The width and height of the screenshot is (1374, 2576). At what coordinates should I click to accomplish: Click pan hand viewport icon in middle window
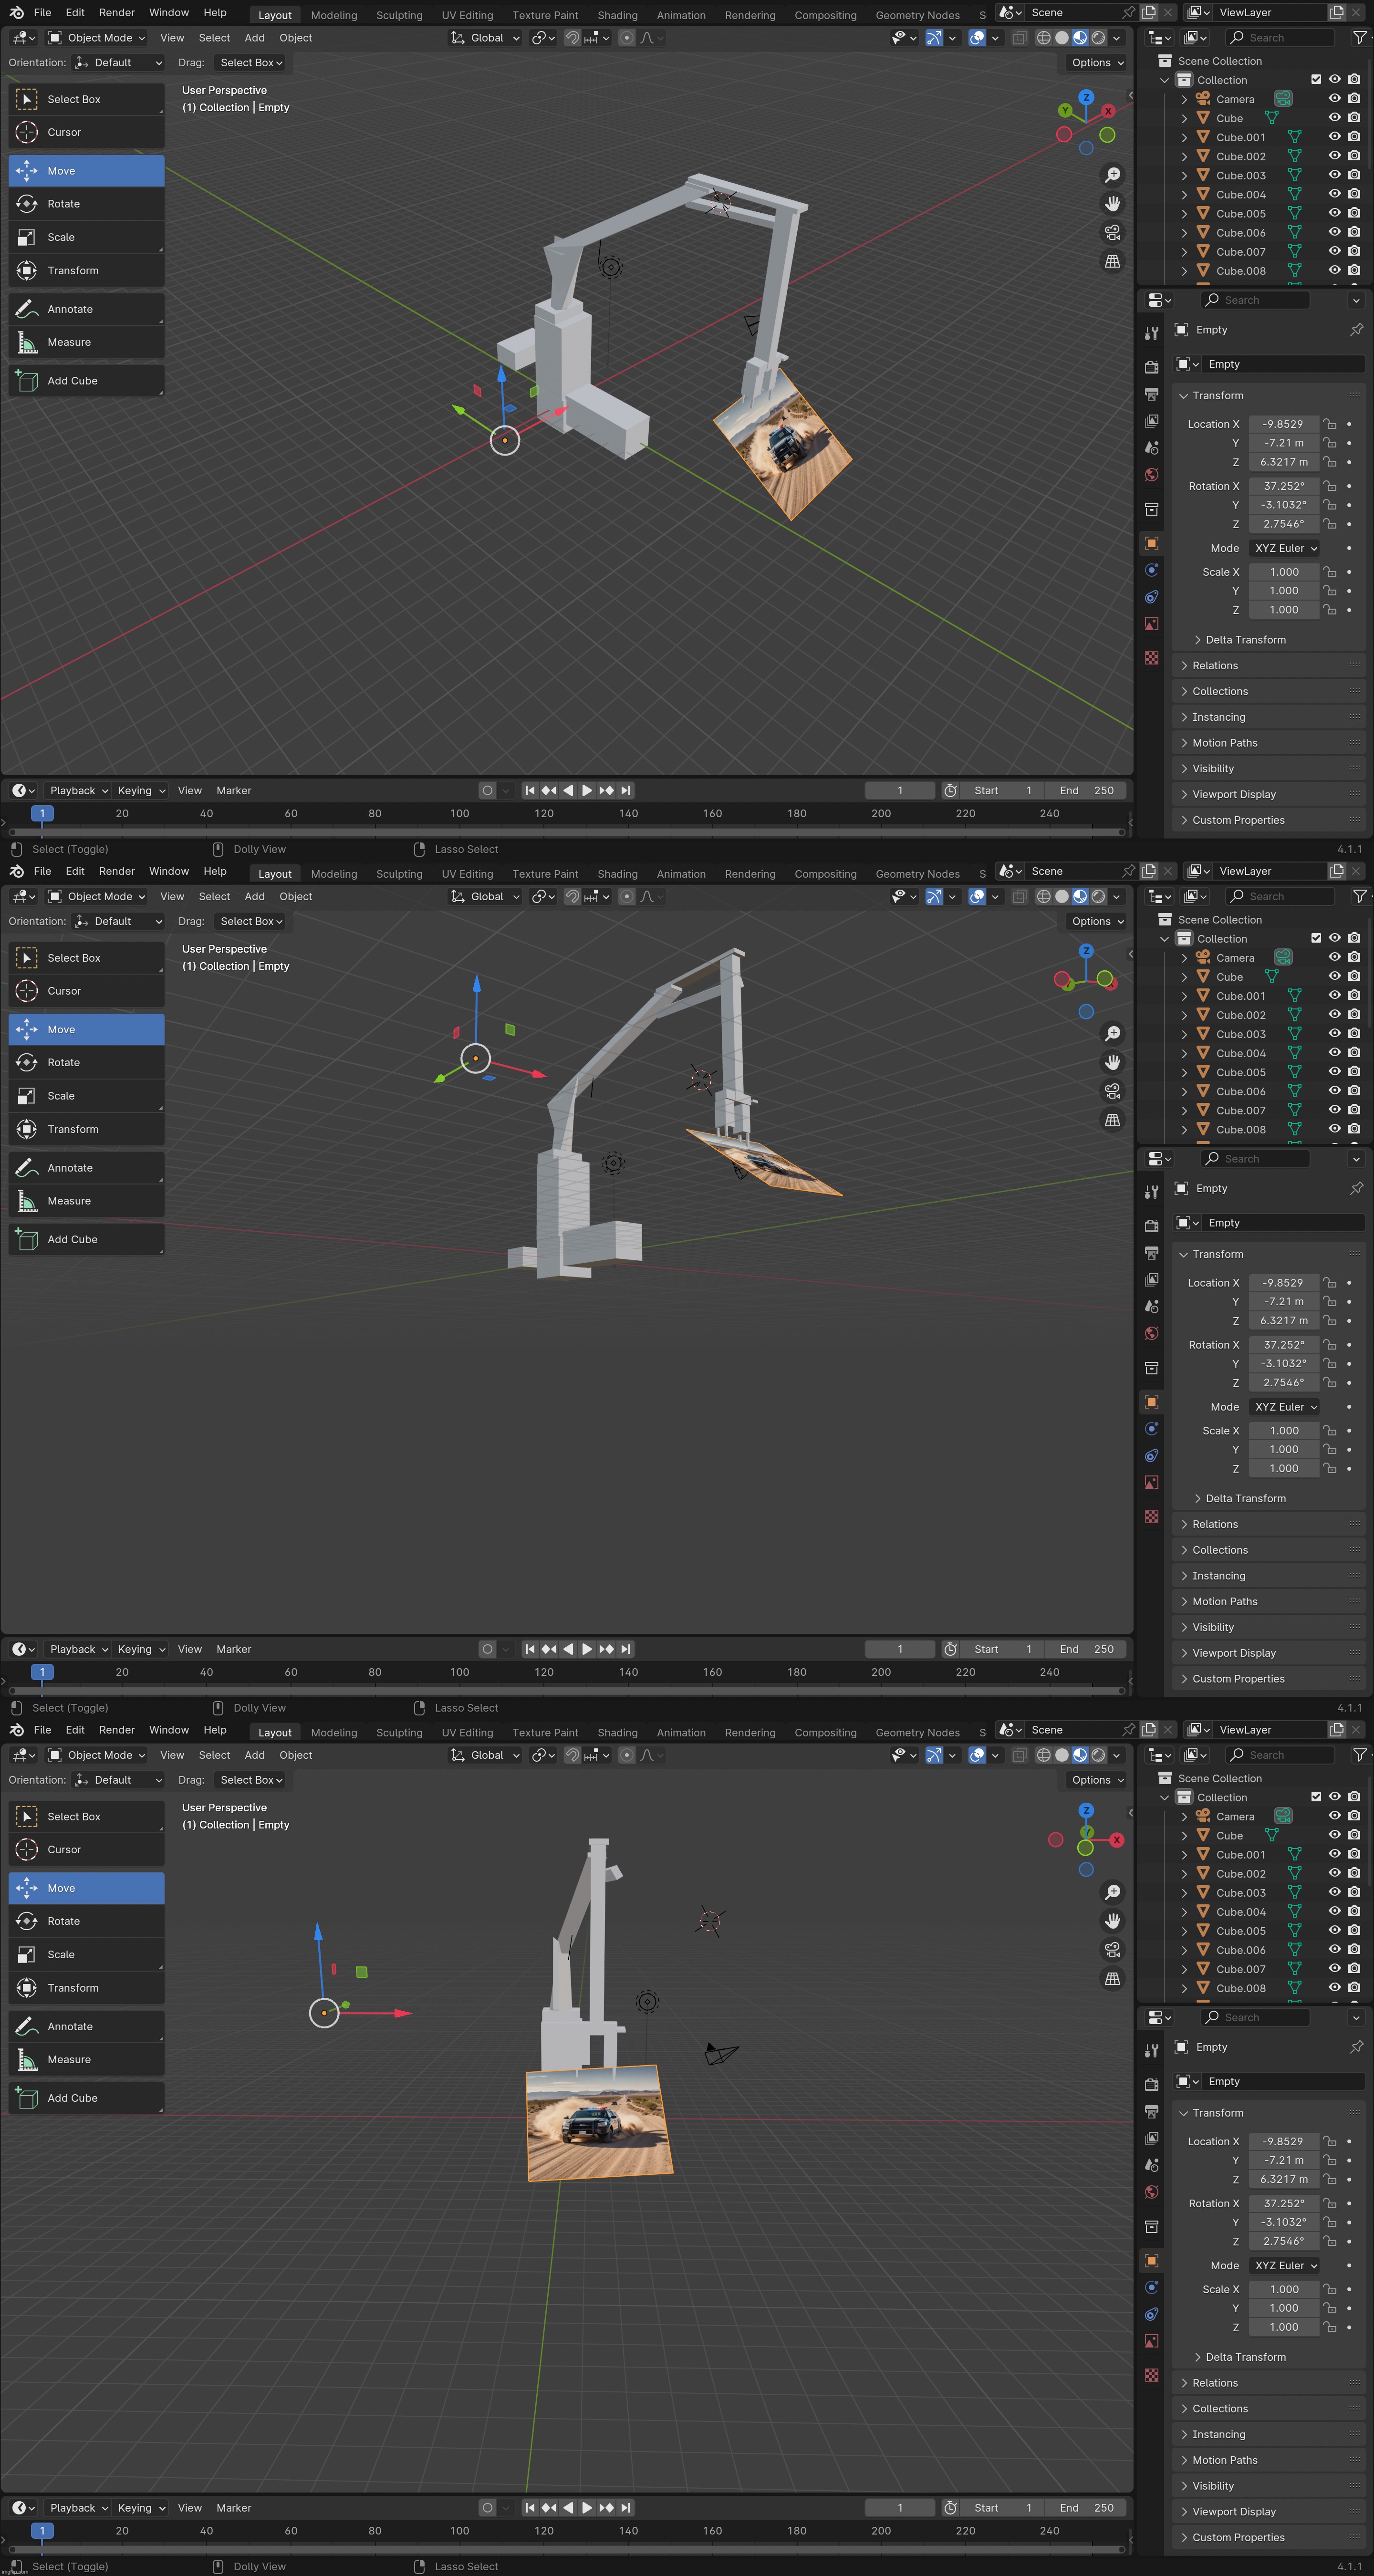click(x=1112, y=1063)
